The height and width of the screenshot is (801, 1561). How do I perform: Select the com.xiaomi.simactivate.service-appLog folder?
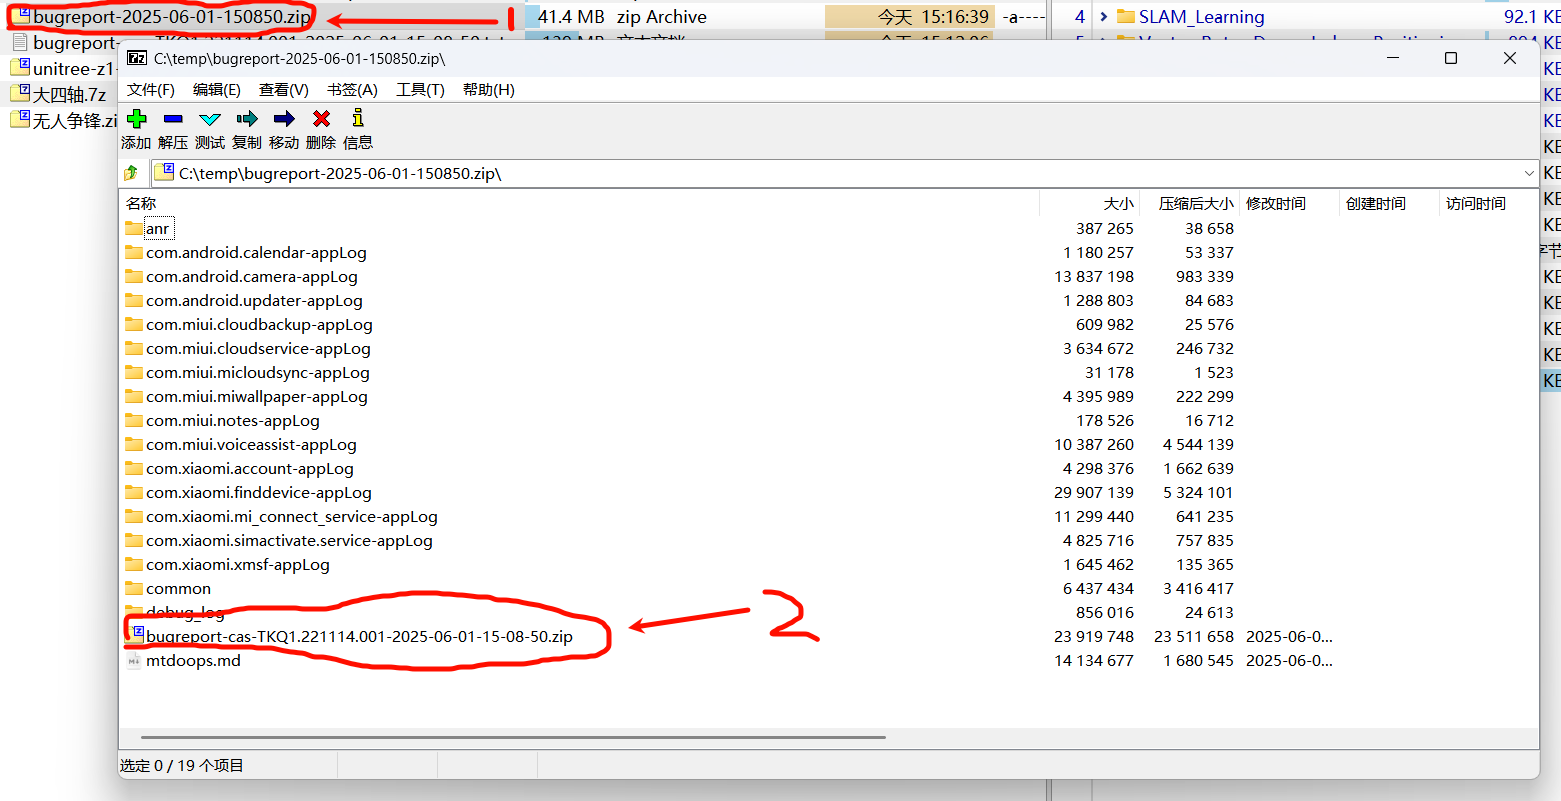click(x=289, y=541)
